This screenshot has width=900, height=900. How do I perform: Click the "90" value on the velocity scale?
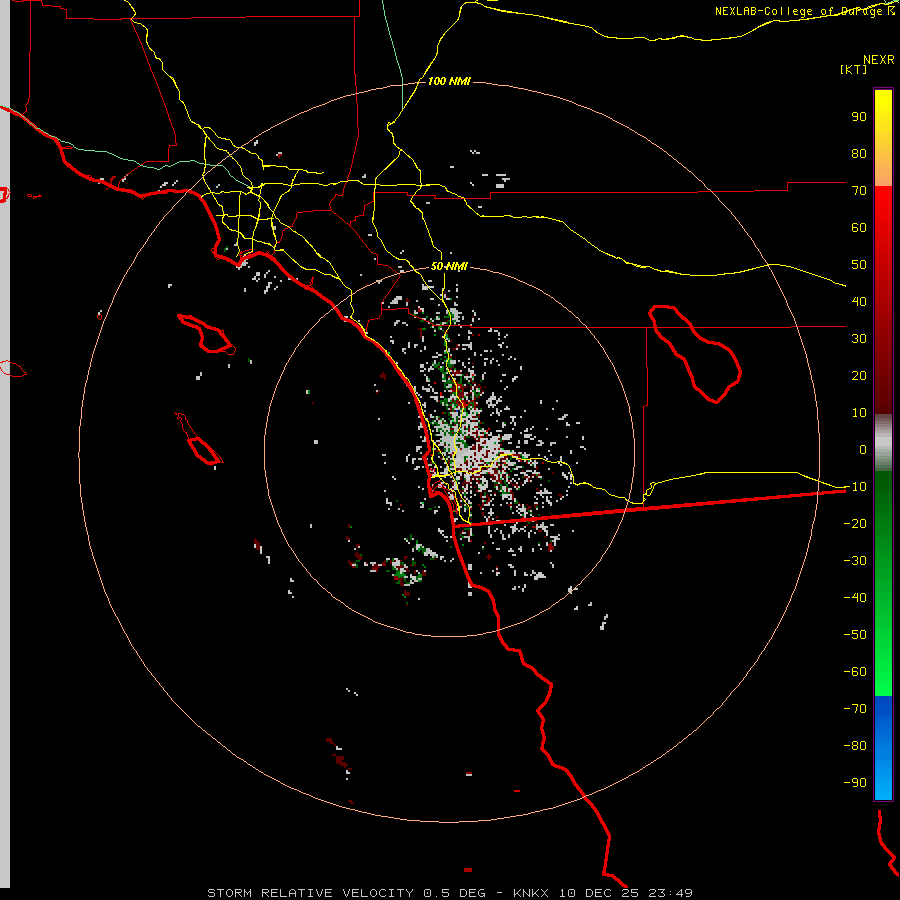click(x=859, y=117)
